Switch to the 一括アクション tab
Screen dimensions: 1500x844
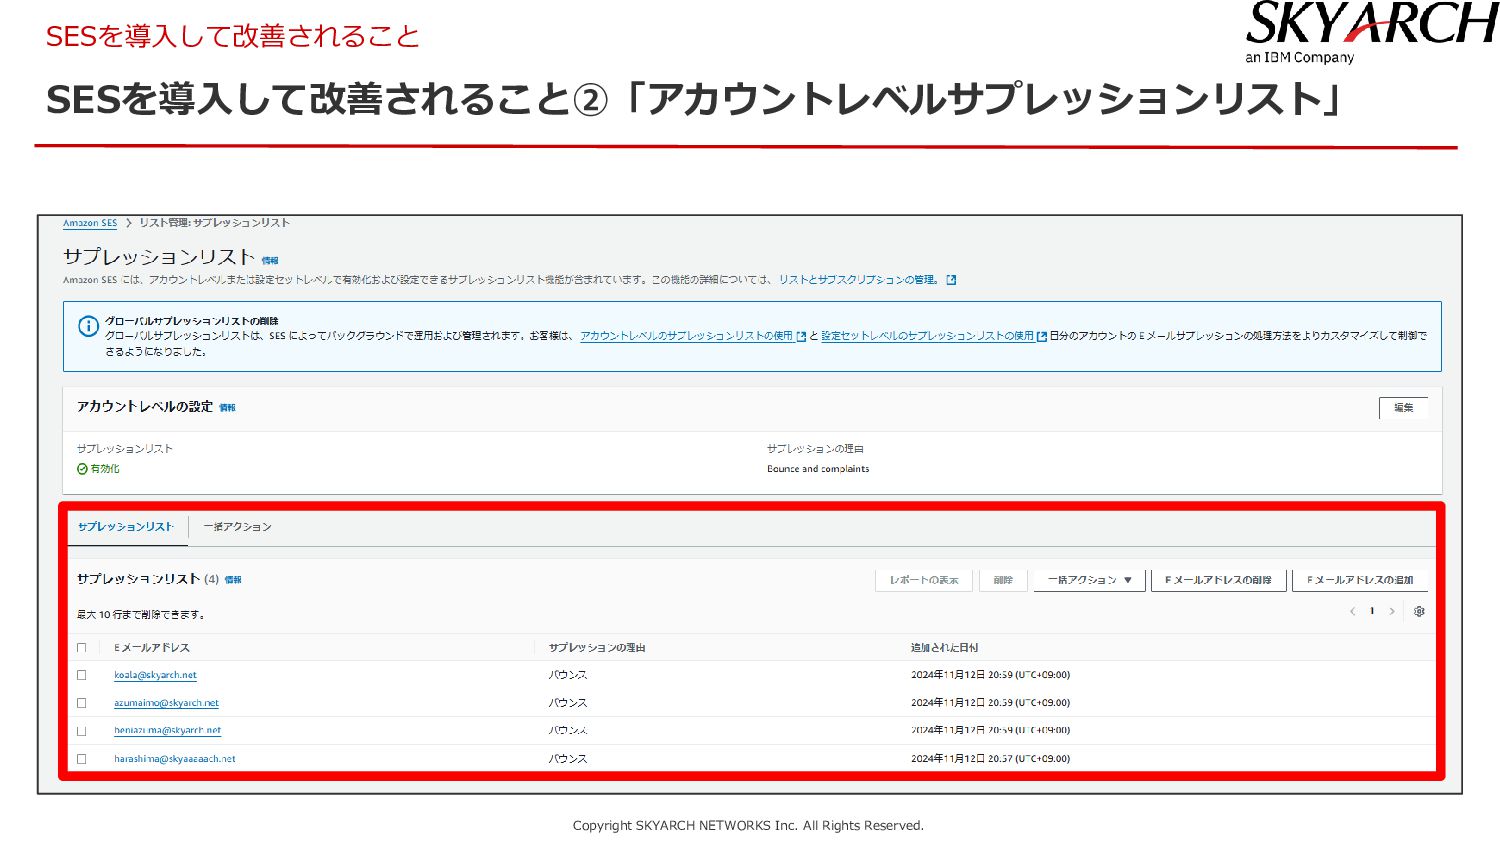click(x=237, y=527)
